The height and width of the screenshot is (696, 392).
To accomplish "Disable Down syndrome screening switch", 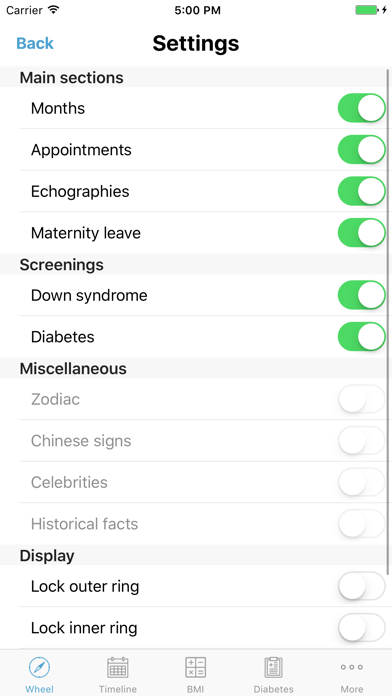I will pyautogui.click(x=361, y=295).
